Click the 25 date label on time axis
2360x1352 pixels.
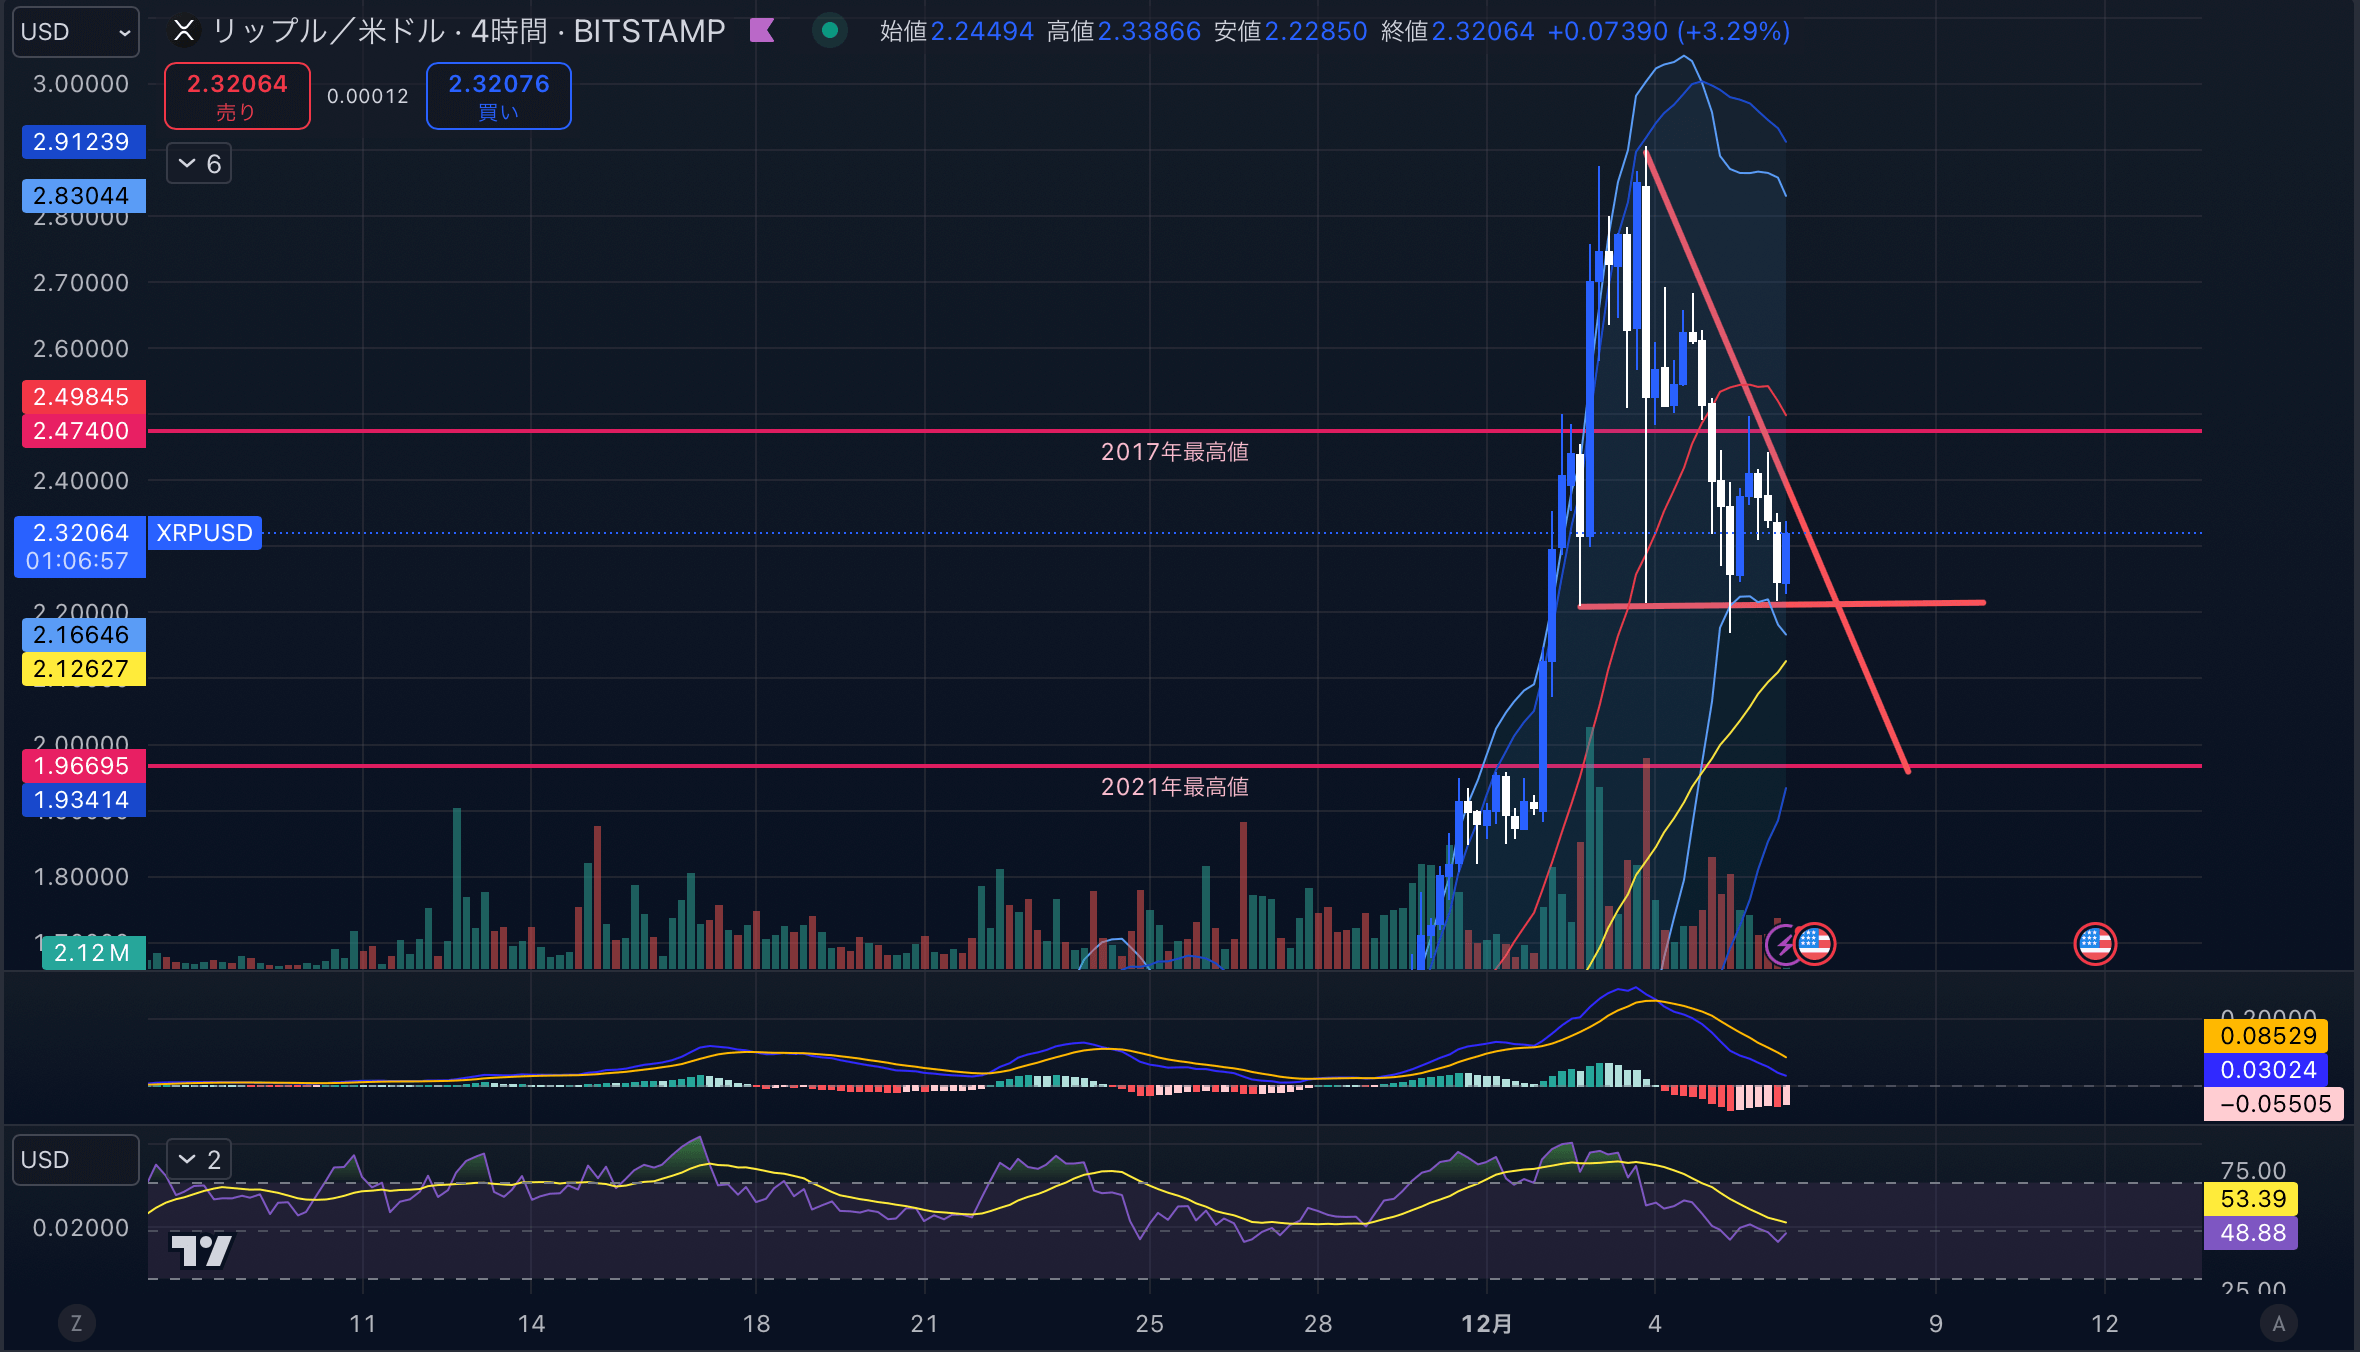[x=1150, y=1324]
